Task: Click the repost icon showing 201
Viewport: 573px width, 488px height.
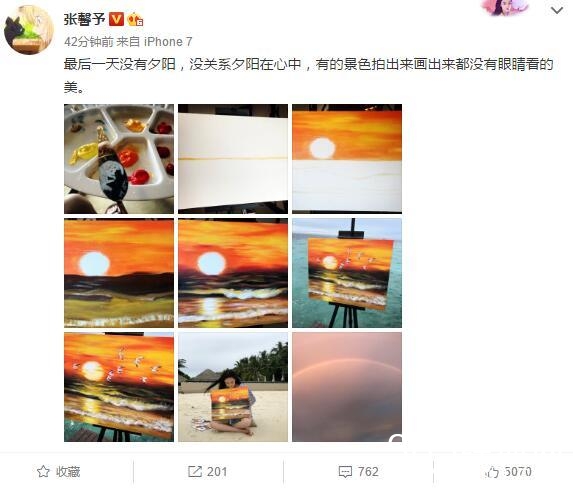Action: coord(194,472)
